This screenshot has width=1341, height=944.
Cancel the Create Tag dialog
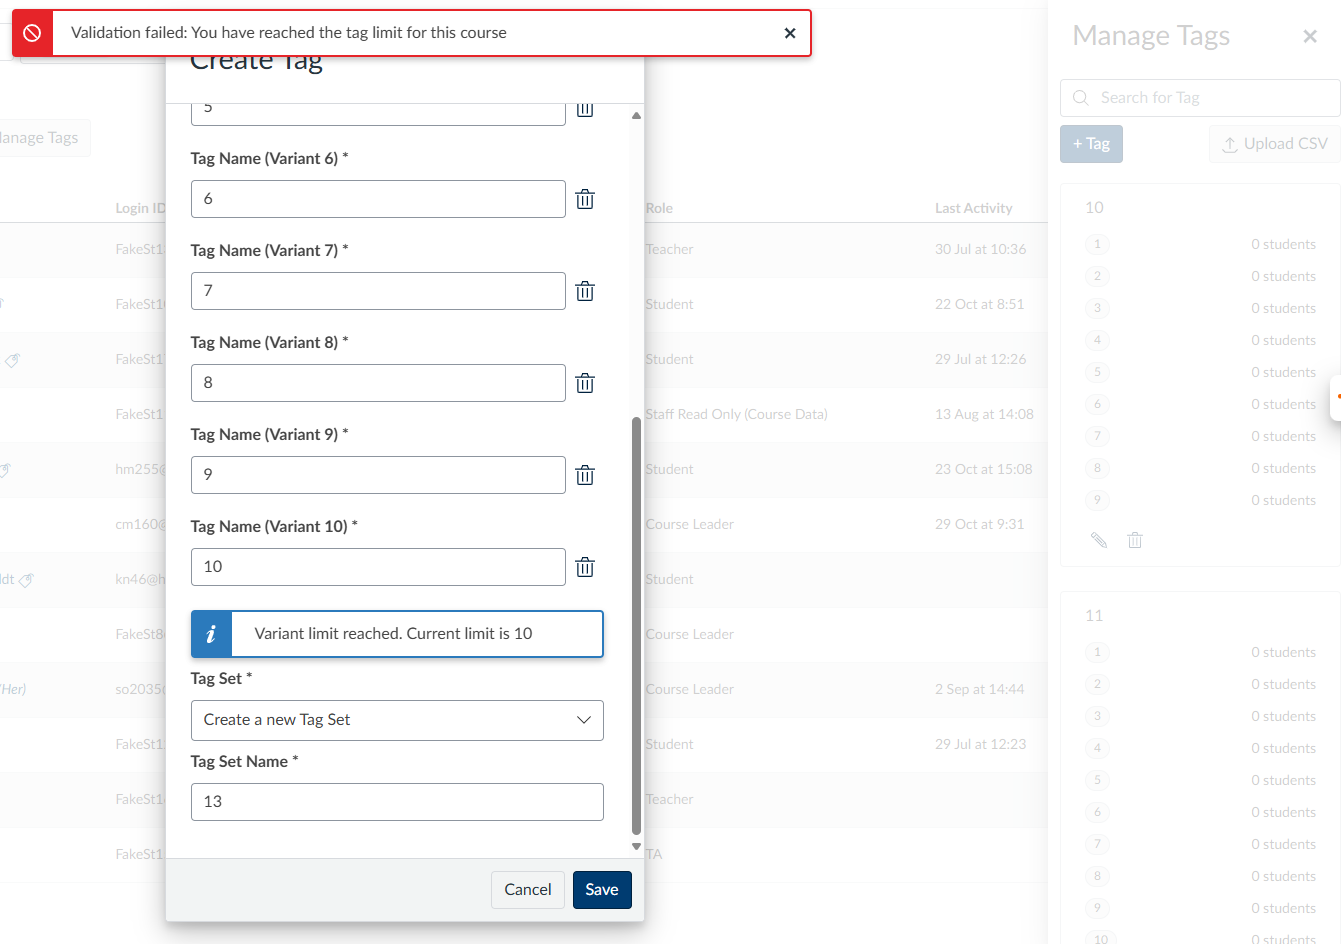[528, 890]
